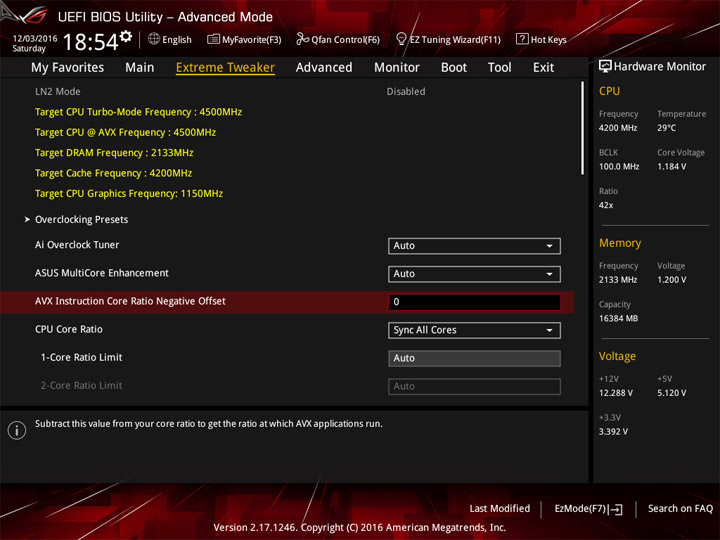This screenshot has width=720, height=540.
Task: Click 2-Core Ratio Limit Auto field
Action: pos(474,386)
